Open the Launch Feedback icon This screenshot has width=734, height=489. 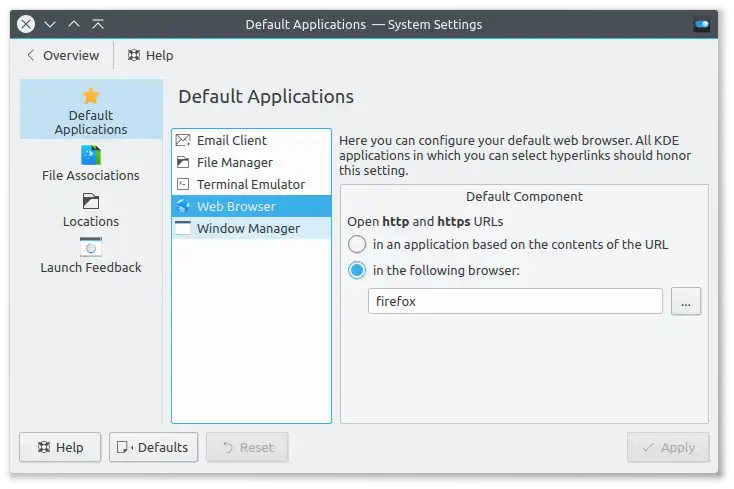[x=91, y=247]
